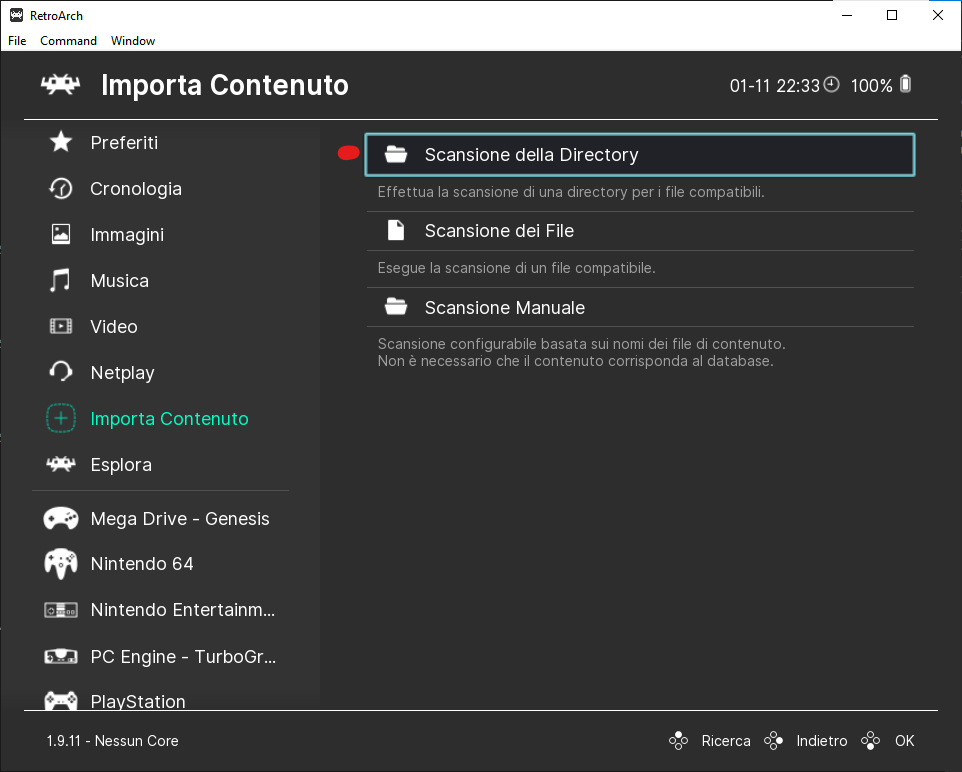Click the OK button label
The height and width of the screenshot is (772, 962).
coord(904,741)
